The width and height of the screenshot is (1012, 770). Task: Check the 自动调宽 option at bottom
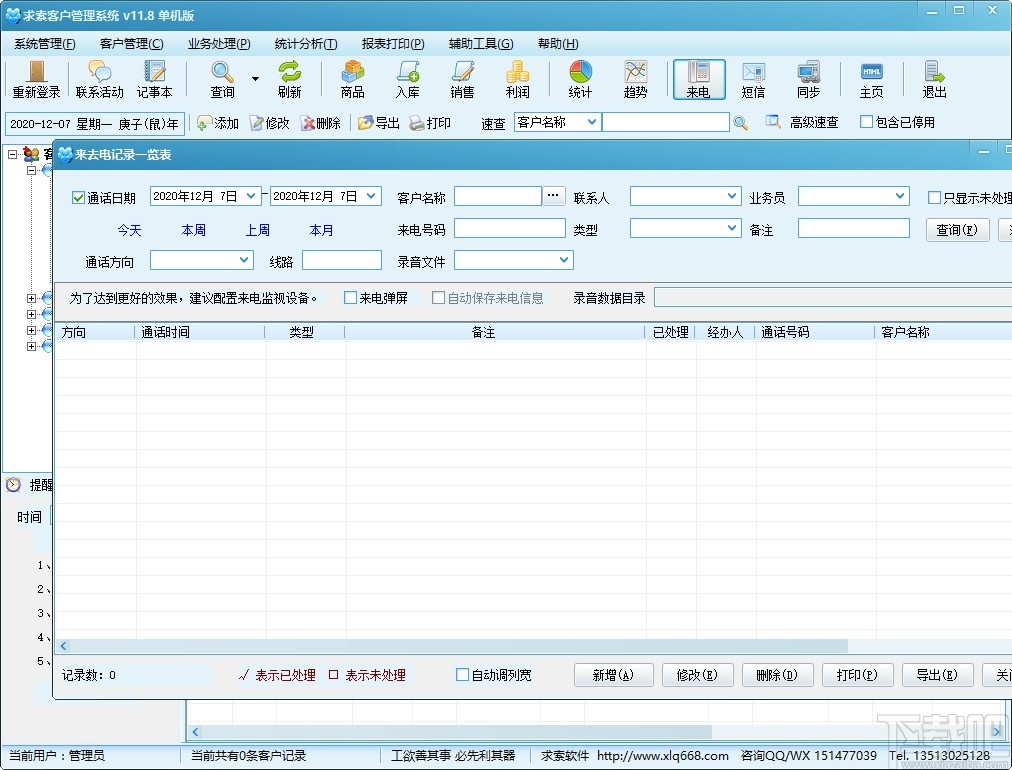click(x=464, y=674)
